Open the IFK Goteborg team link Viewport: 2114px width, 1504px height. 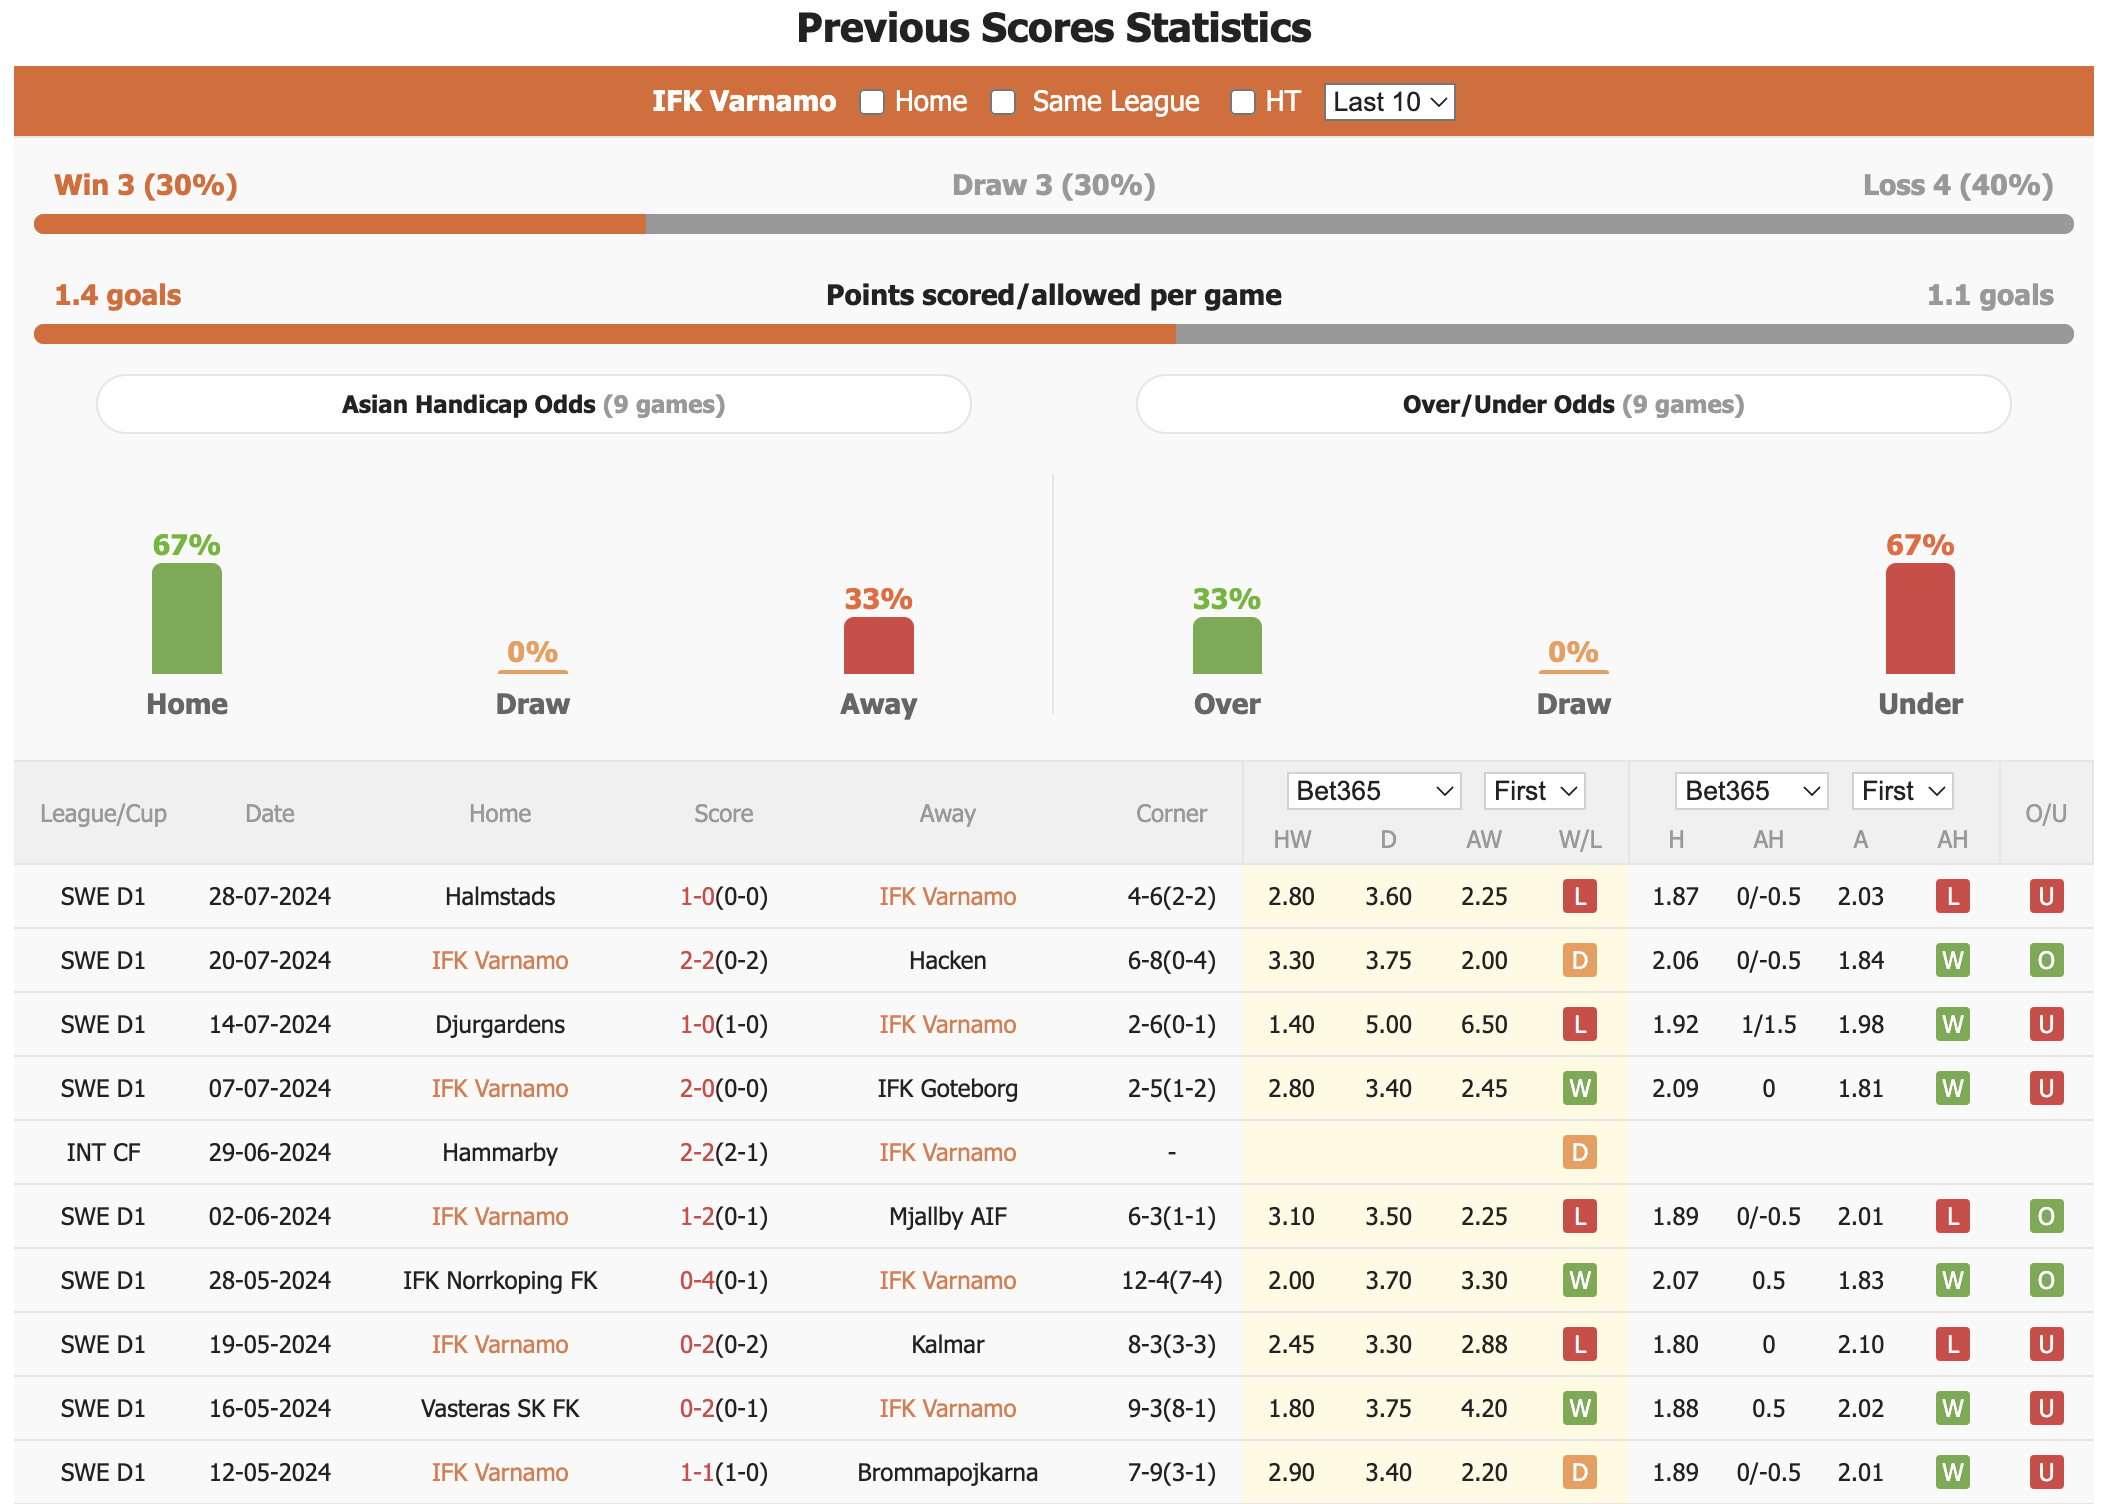tap(948, 1088)
